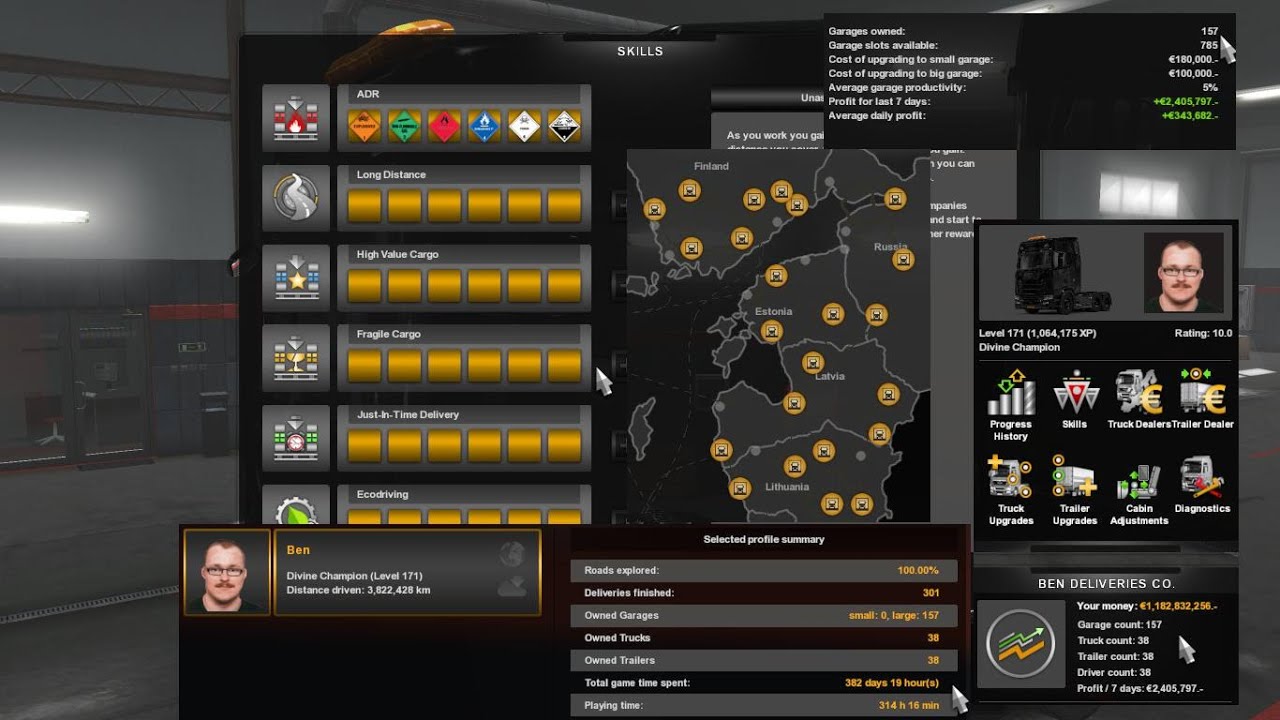
Task: Click 'Average daily profit:' line
Action: 1023,115
